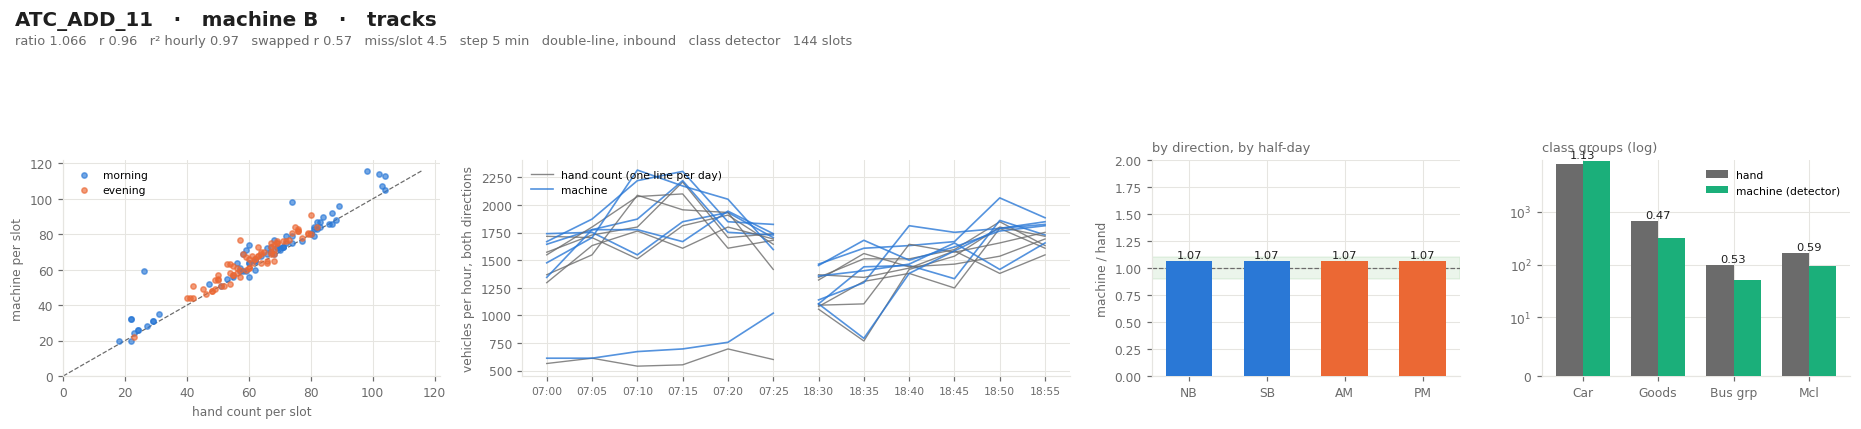Click the Bus grp axis label

(x=1733, y=394)
